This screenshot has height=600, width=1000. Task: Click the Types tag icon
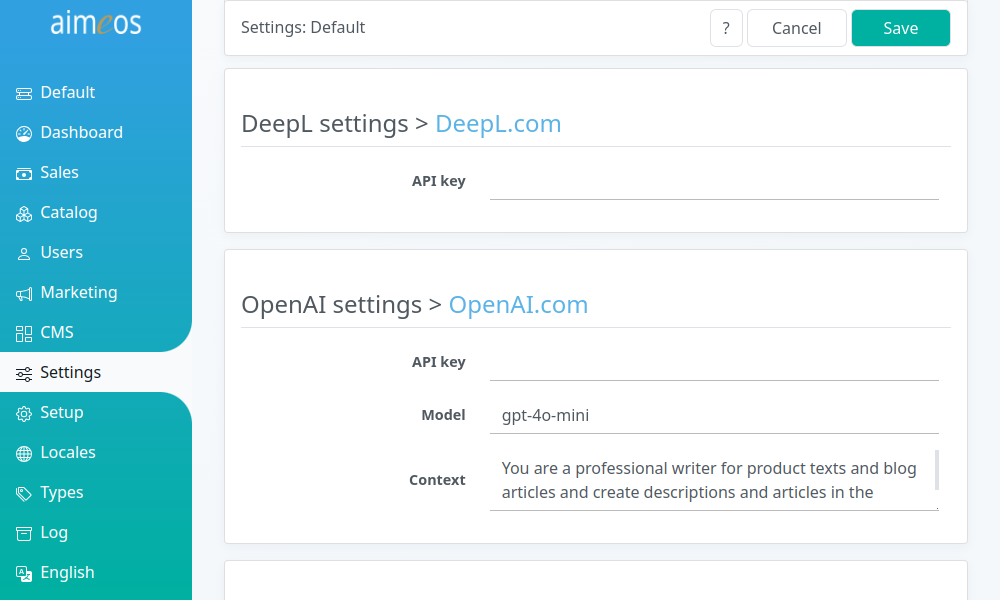pos(24,494)
